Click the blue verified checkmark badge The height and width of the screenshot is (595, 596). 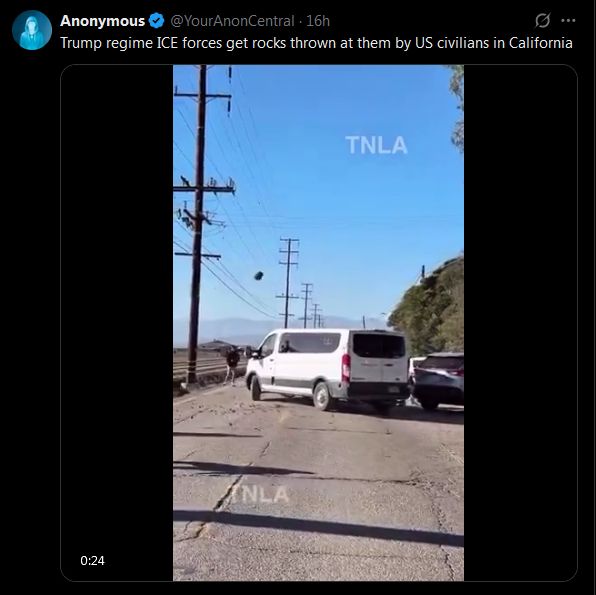pos(156,21)
